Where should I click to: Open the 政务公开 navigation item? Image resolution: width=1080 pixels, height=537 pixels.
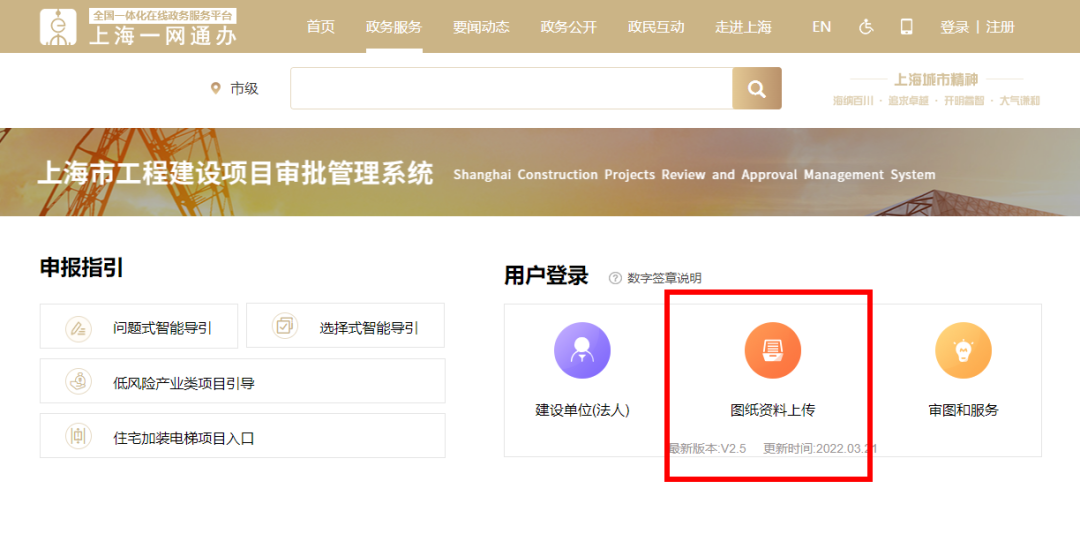click(569, 28)
